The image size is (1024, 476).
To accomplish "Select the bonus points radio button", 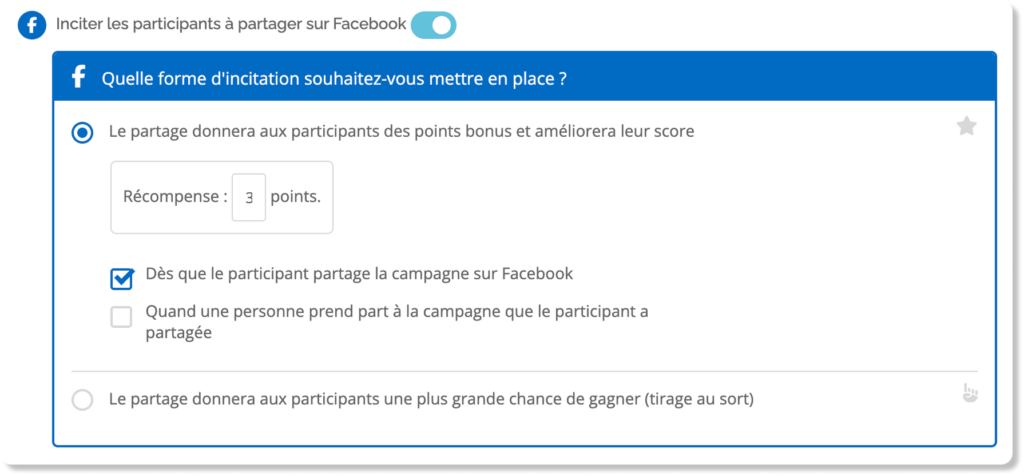I will (x=83, y=132).
